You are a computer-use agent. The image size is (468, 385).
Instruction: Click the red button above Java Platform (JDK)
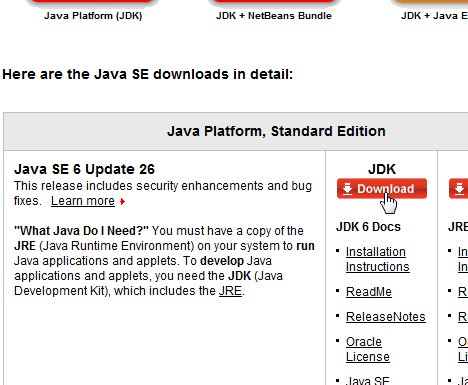tap(91, 2)
